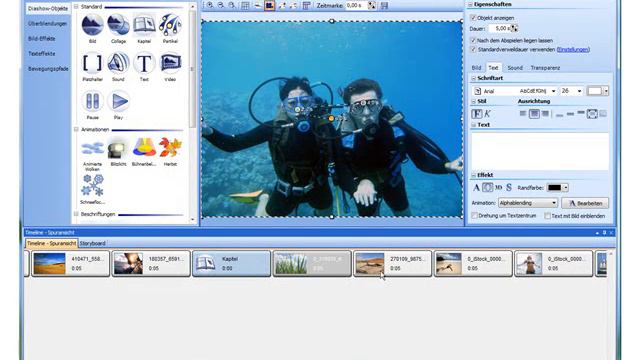The height and width of the screenshot is (360, 640).
Task: Select the 410471 desert clip in timeline
Action: (71, 264)
